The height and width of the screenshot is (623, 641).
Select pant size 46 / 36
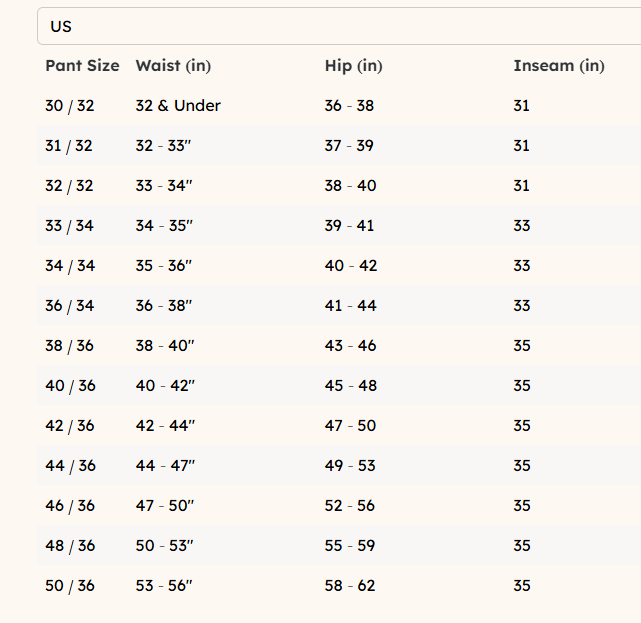69,506
